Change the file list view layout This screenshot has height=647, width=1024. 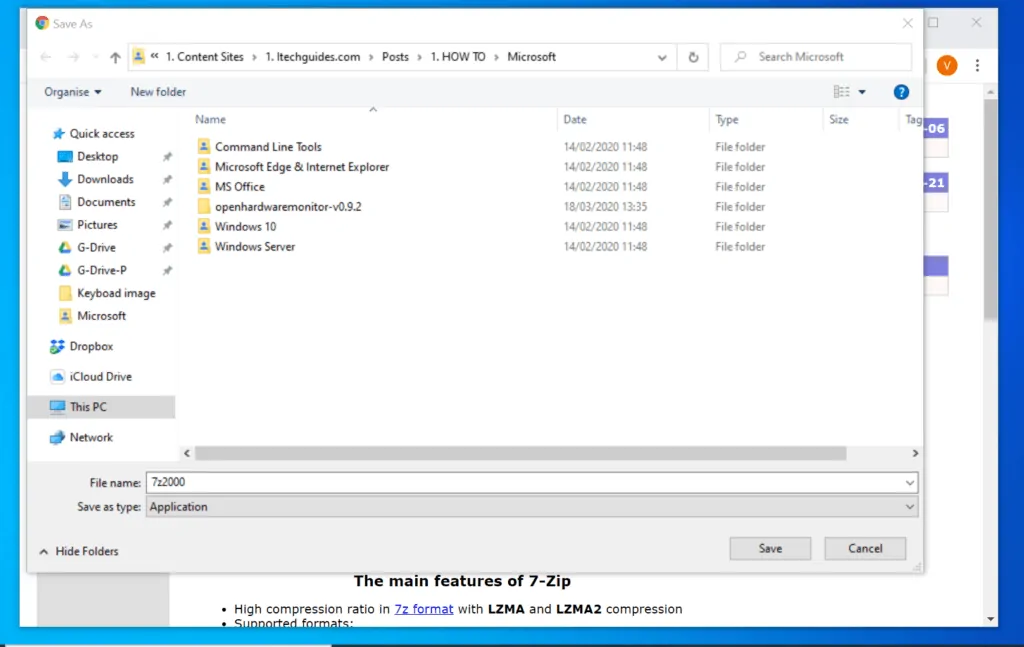(x=843, y=91)
